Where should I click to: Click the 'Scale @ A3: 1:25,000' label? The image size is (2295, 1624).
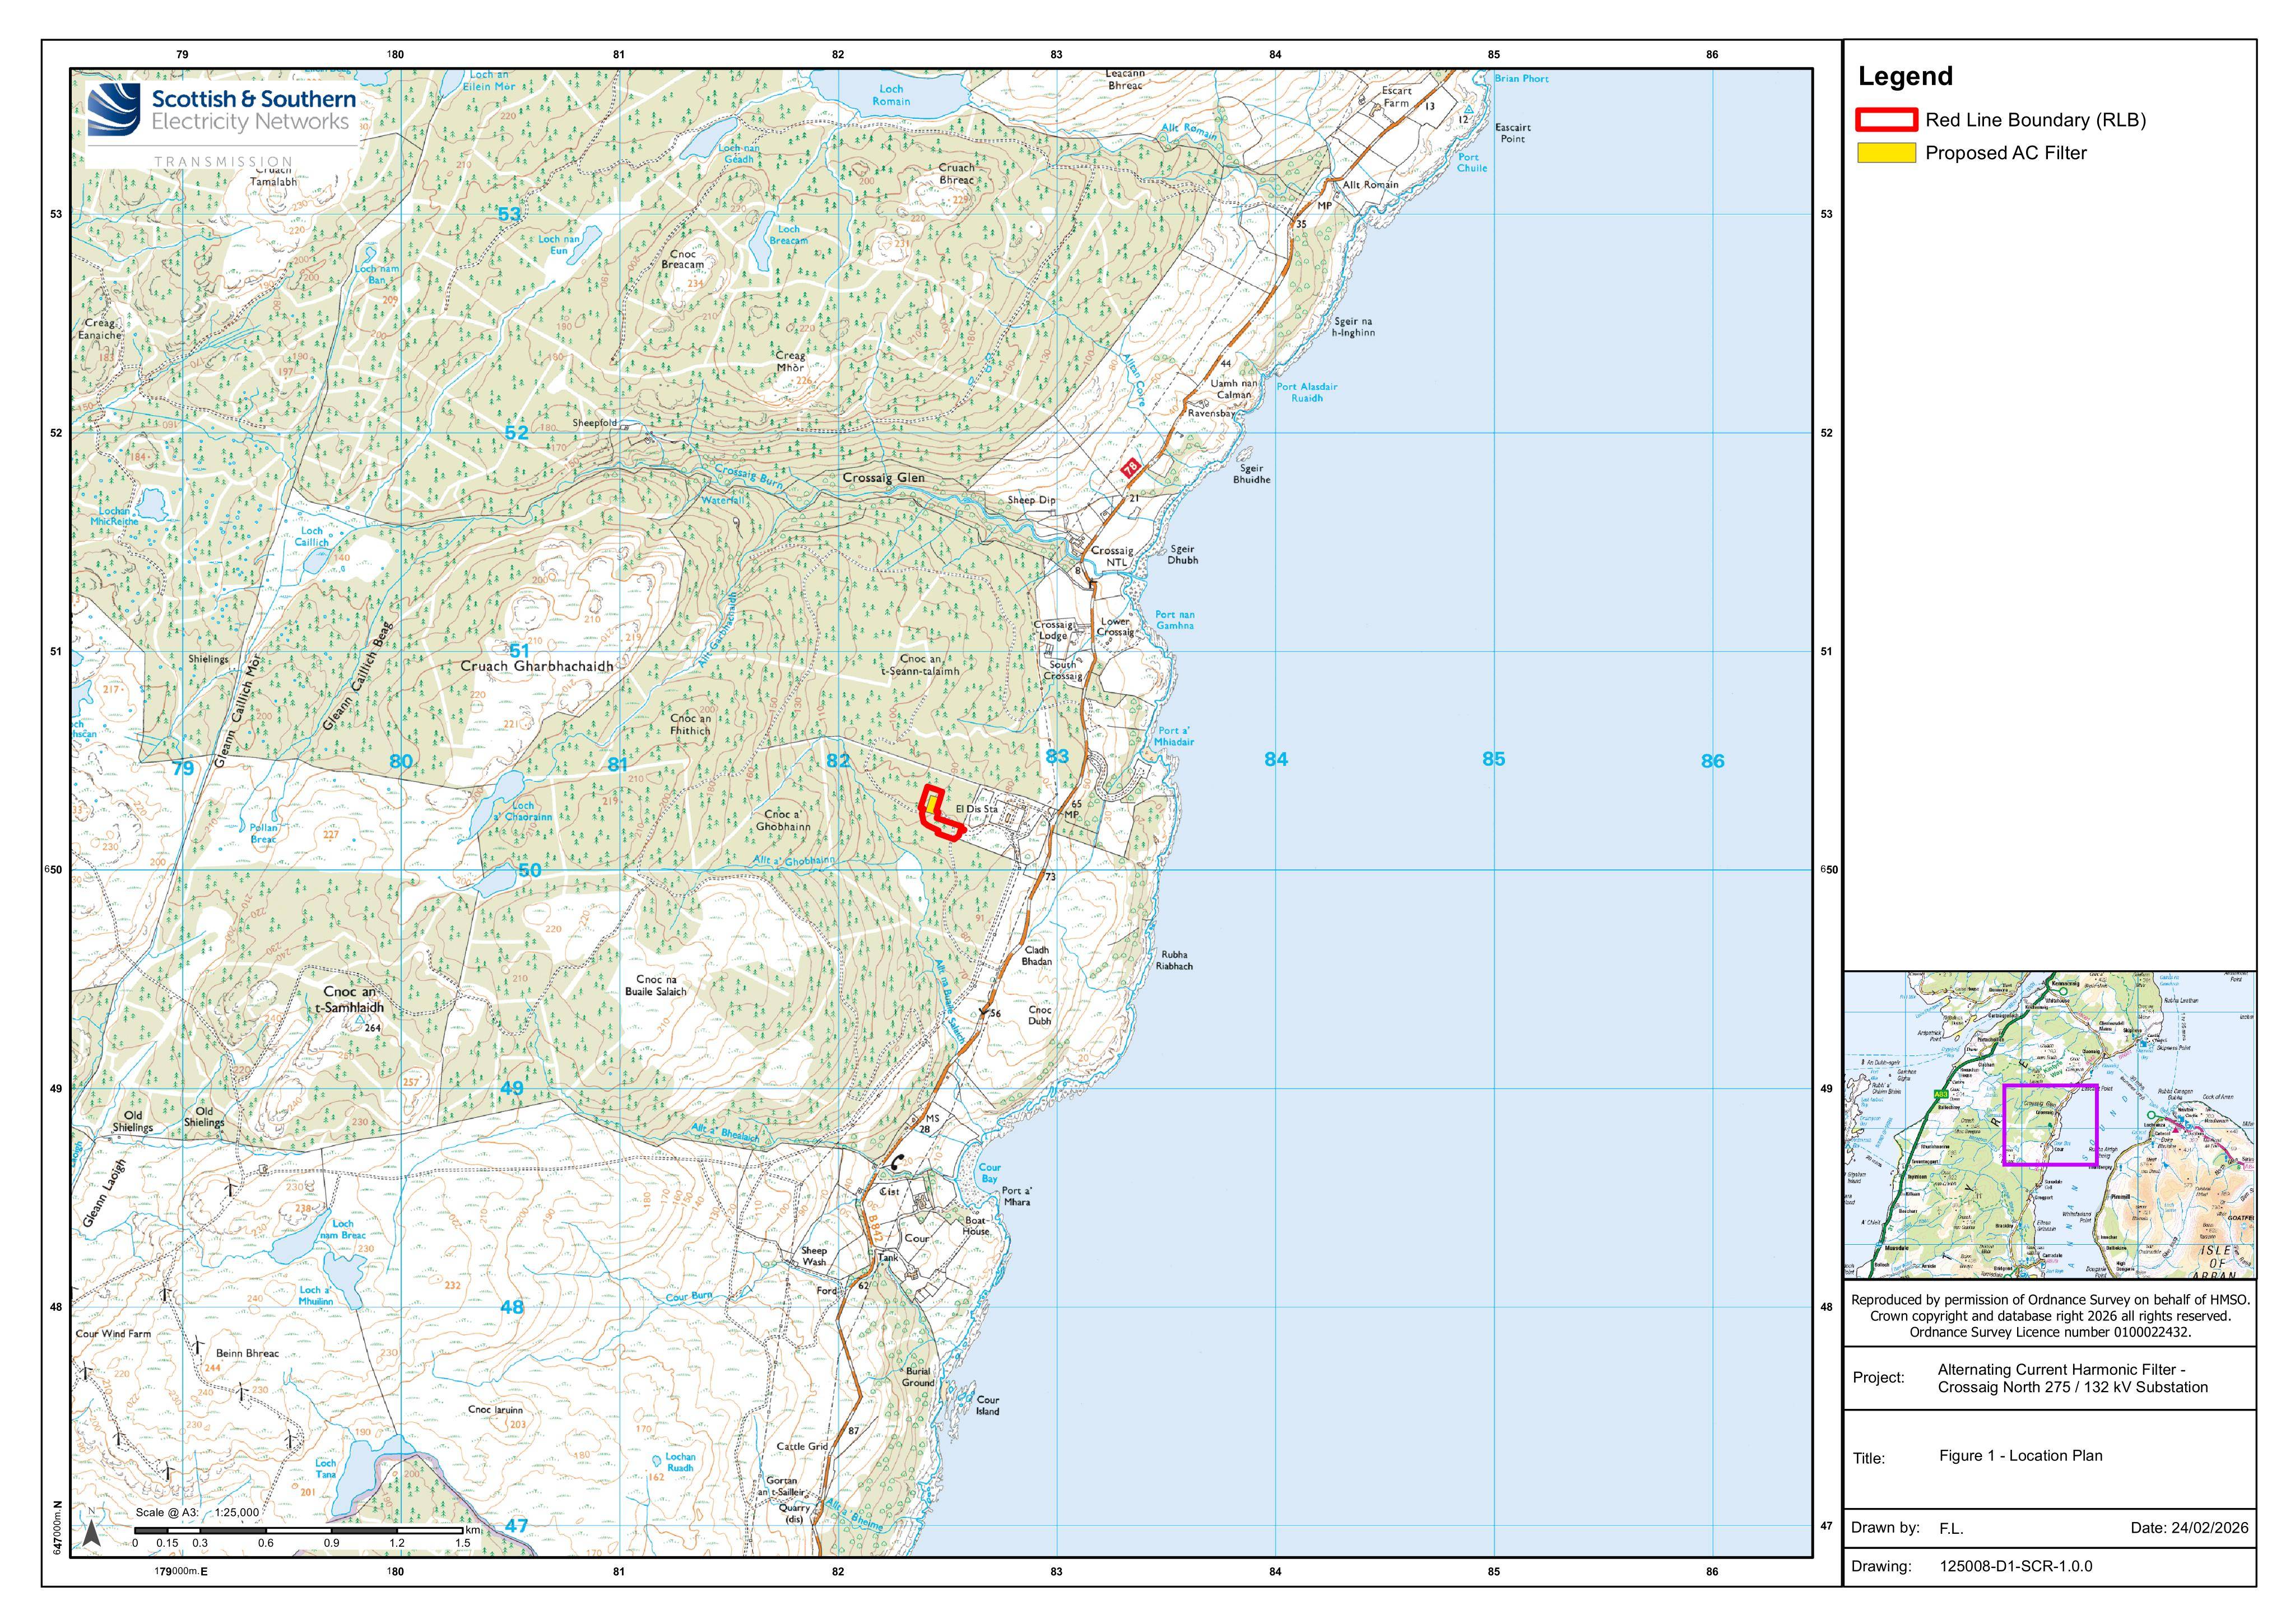197,1513
